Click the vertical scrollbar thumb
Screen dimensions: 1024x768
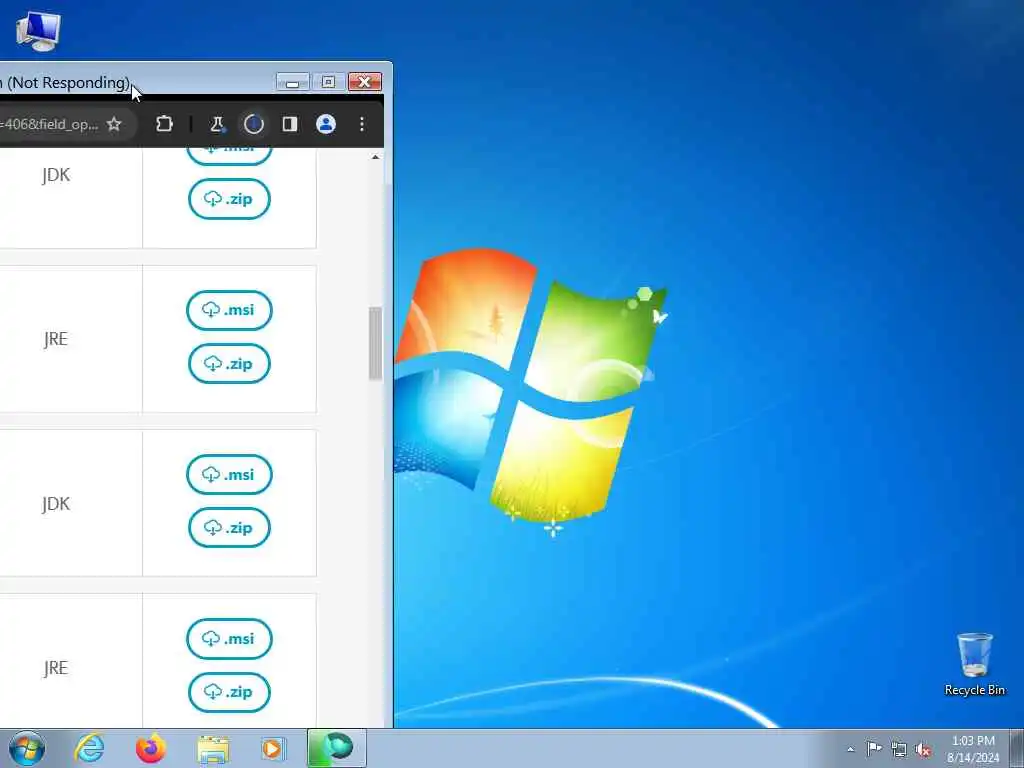(376, 343)
